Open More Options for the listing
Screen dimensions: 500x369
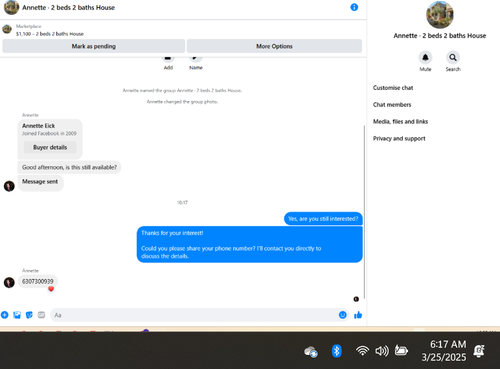[274, 46]
